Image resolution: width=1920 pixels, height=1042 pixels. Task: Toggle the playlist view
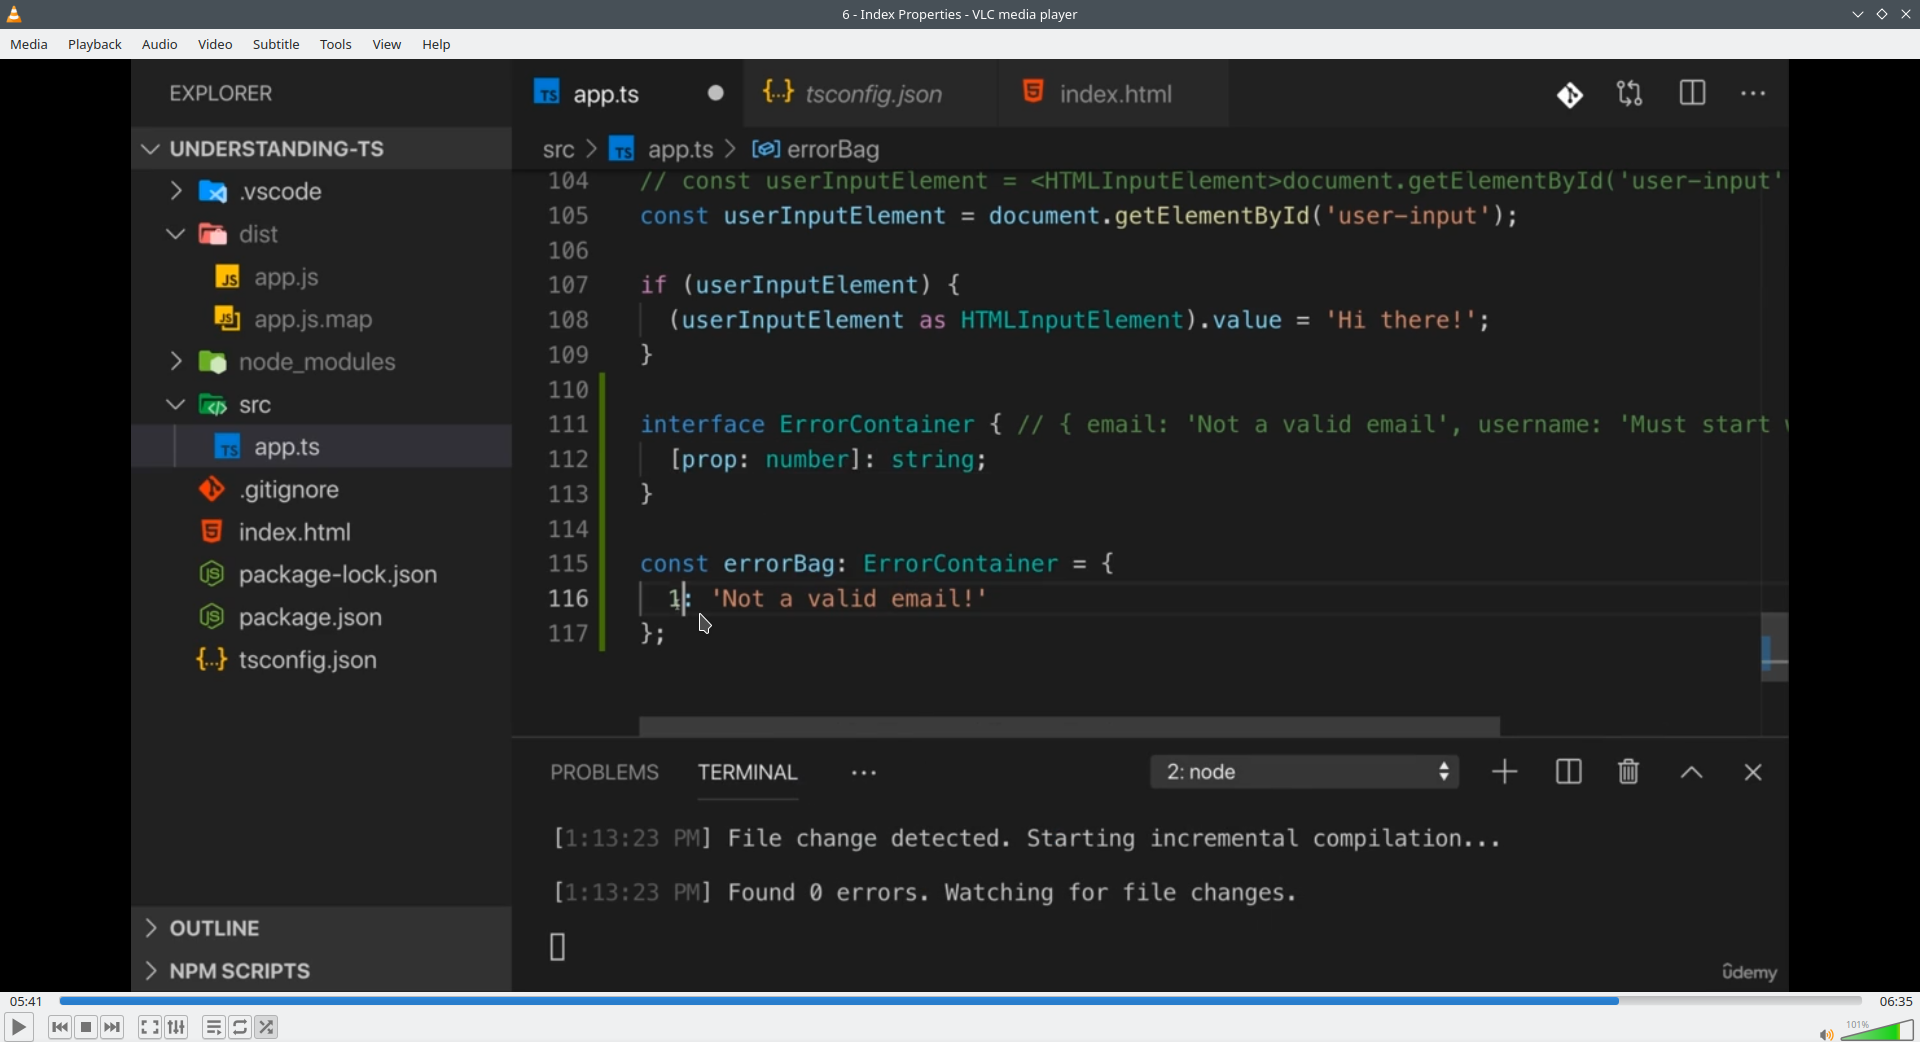pos(214,1027)
